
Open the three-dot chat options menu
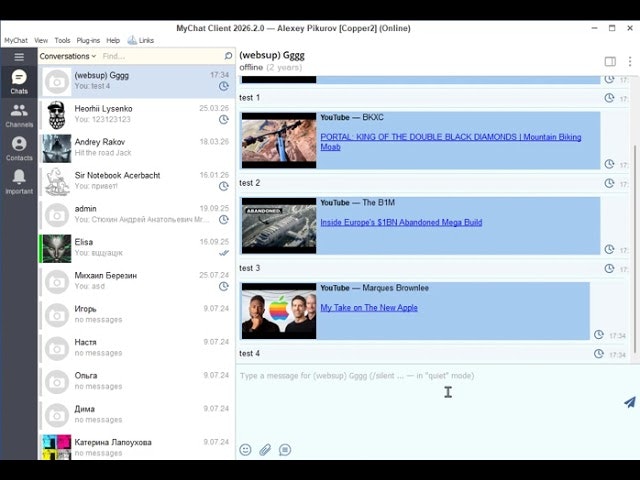click(630, 61)
